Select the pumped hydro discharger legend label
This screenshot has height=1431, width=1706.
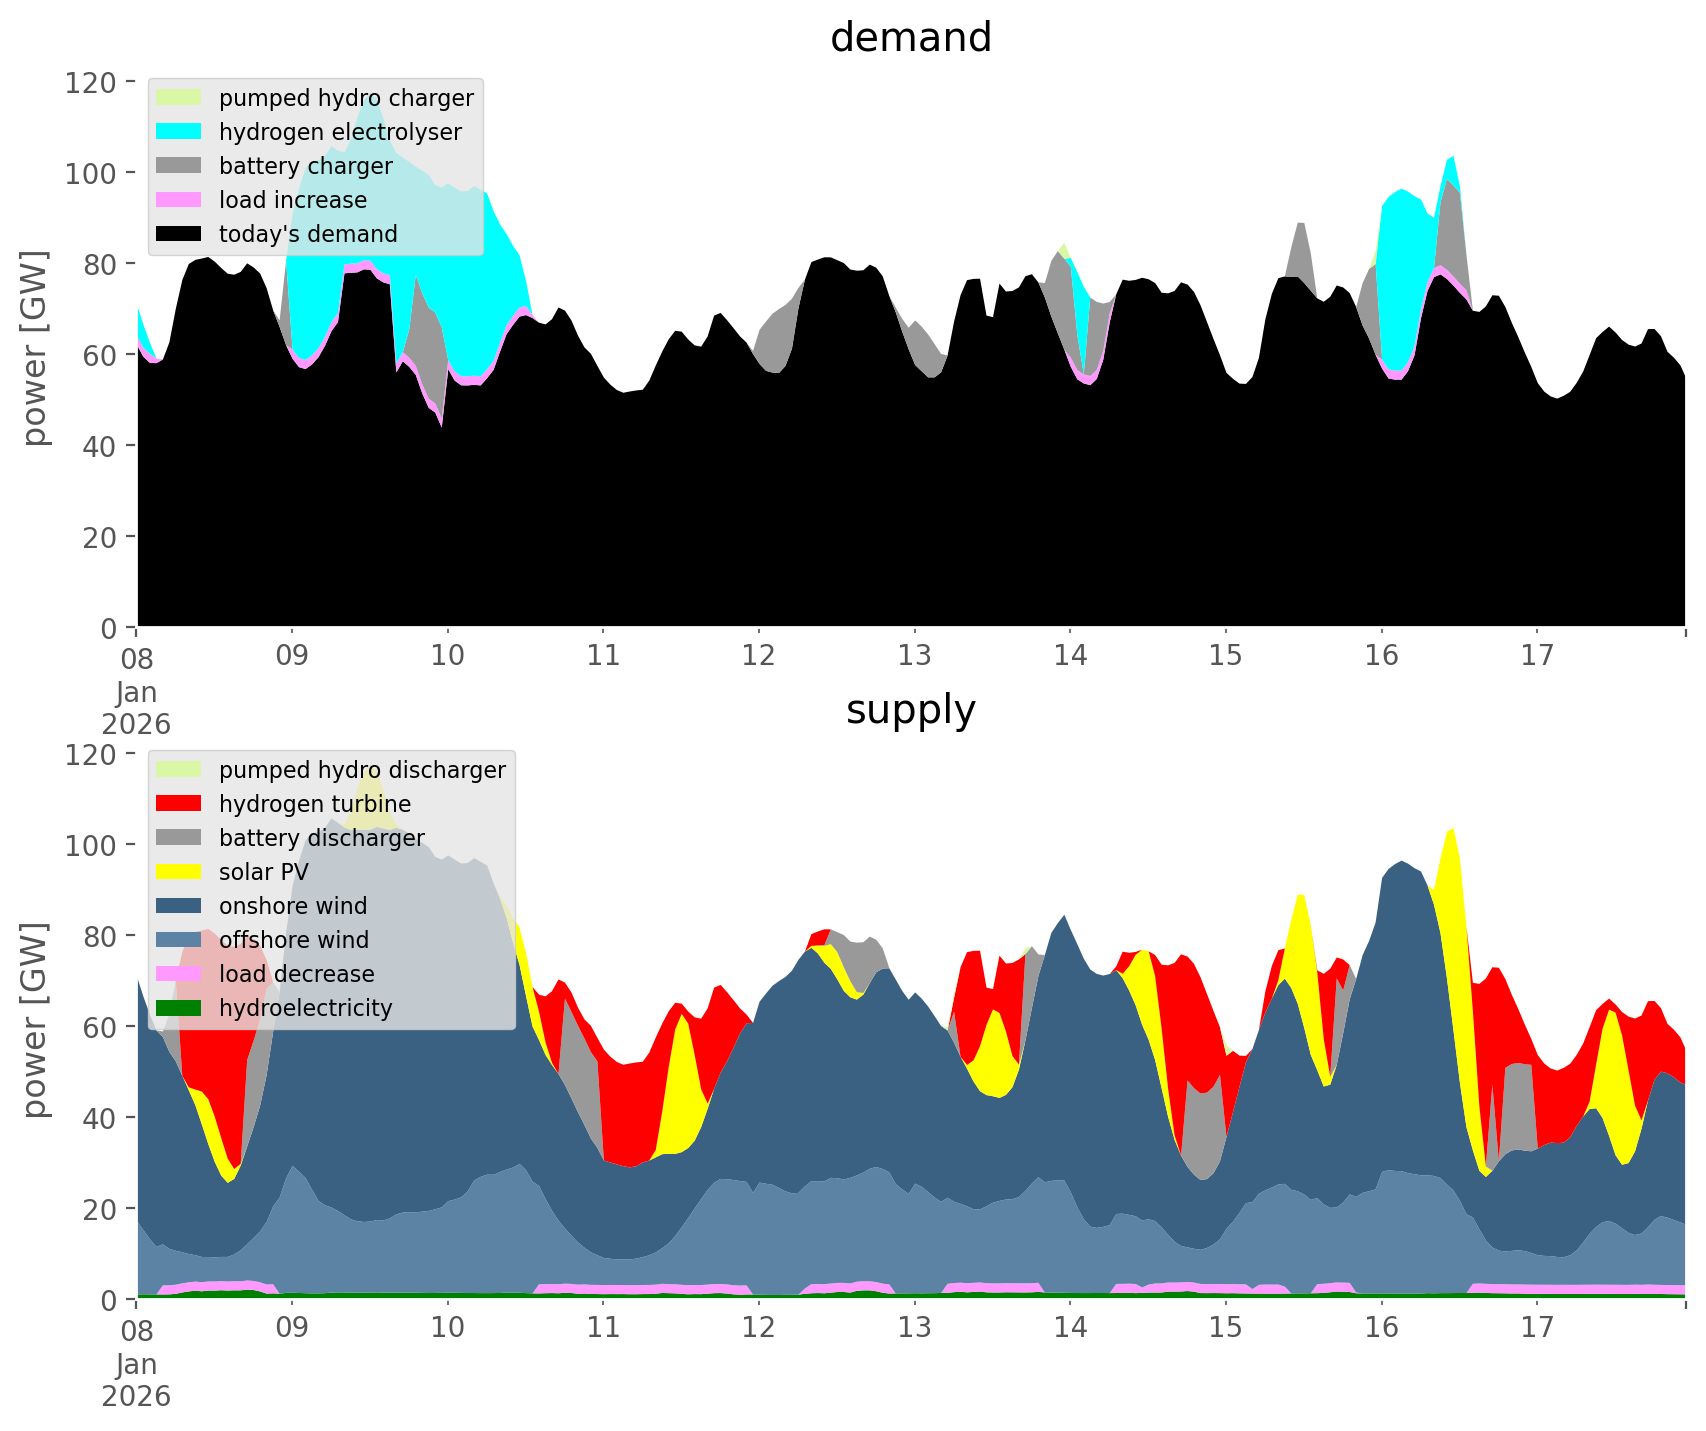click(362, 770)
